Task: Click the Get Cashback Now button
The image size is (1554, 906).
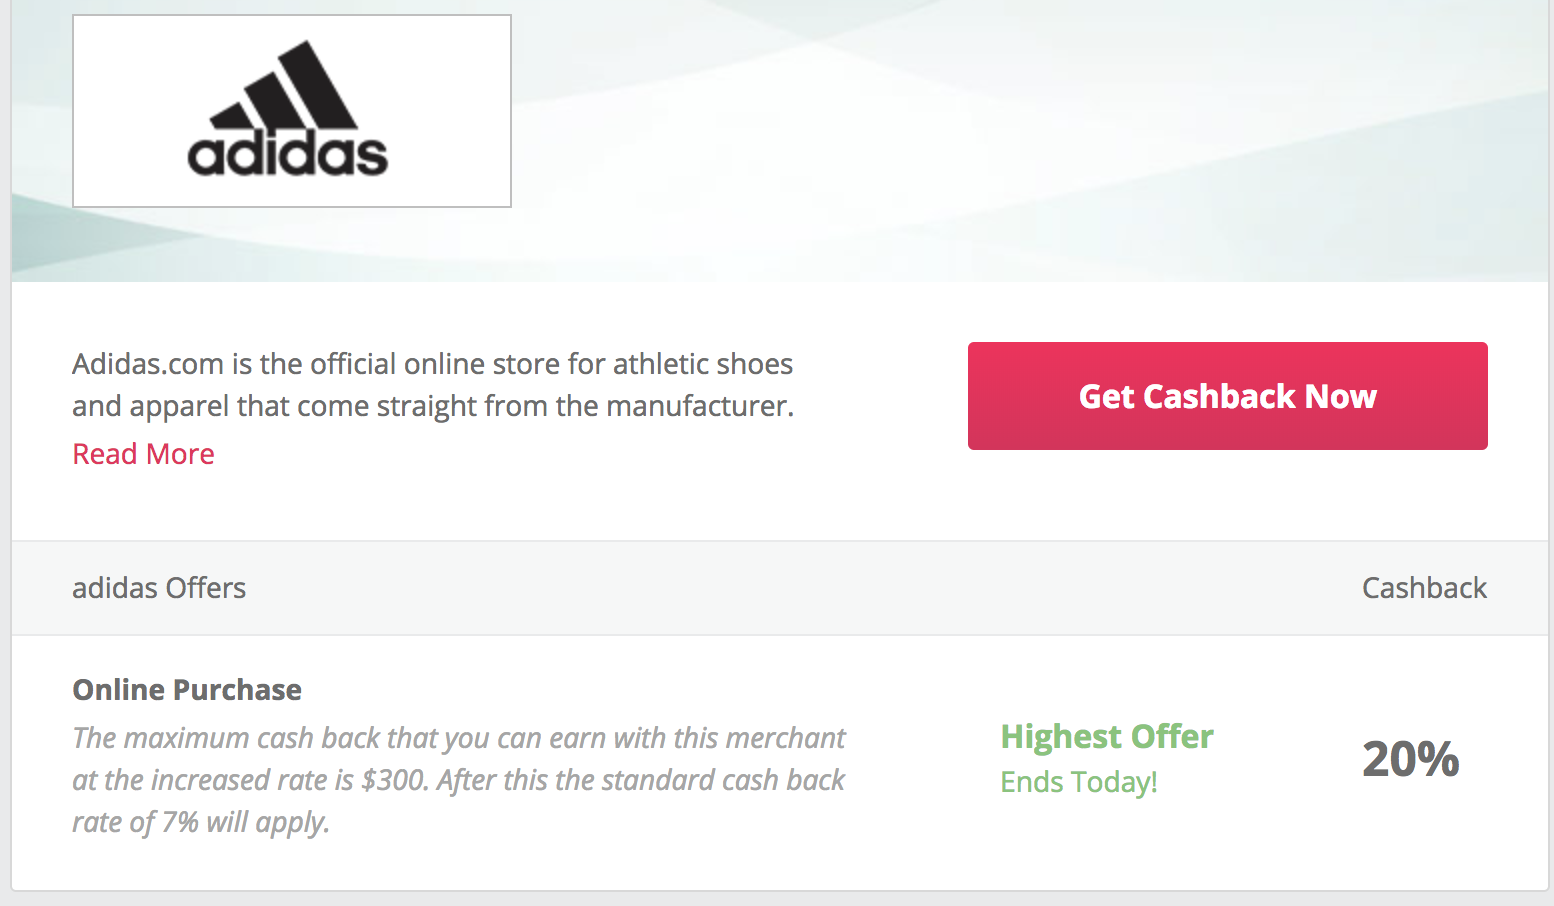Action: click(1227, 396)
